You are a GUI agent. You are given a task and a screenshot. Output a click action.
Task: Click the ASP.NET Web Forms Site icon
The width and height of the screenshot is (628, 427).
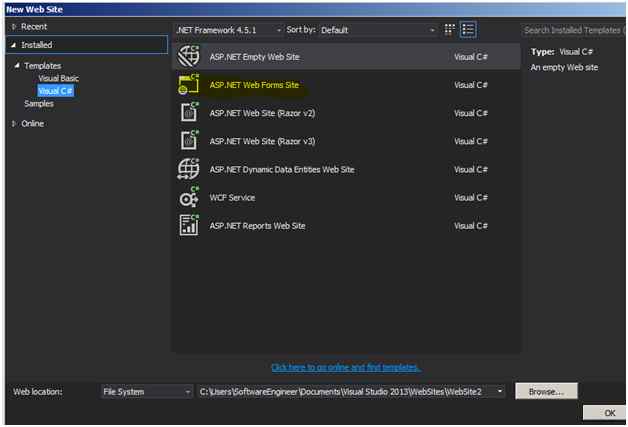click(x=188, y=85)
